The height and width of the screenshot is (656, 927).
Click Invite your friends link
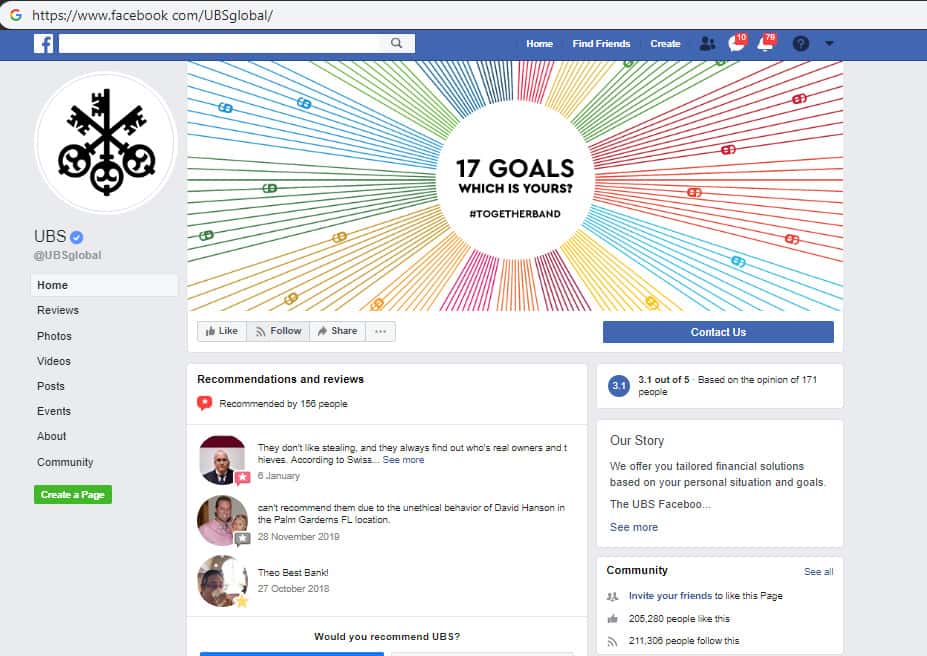[x=670, y=596]
